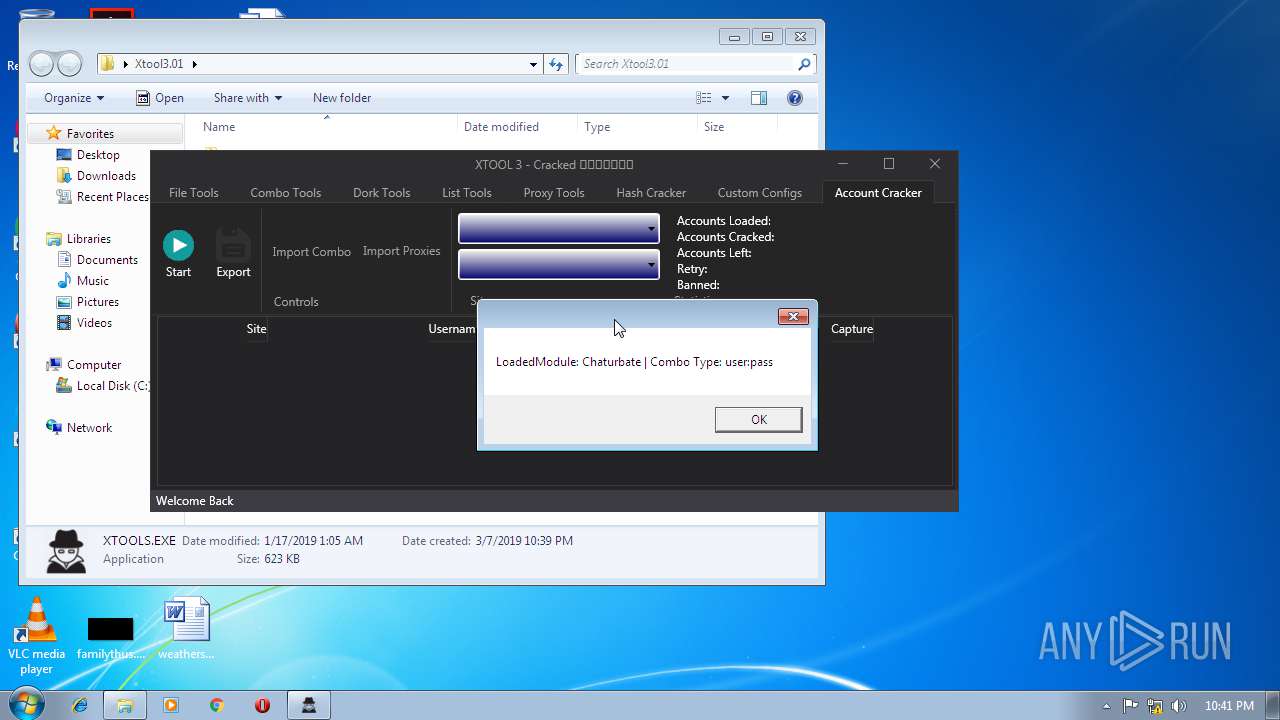This screenshot has width=1280, height=720.
Task: Switch to the File Tools tab
Action: [x=194, y=193]
